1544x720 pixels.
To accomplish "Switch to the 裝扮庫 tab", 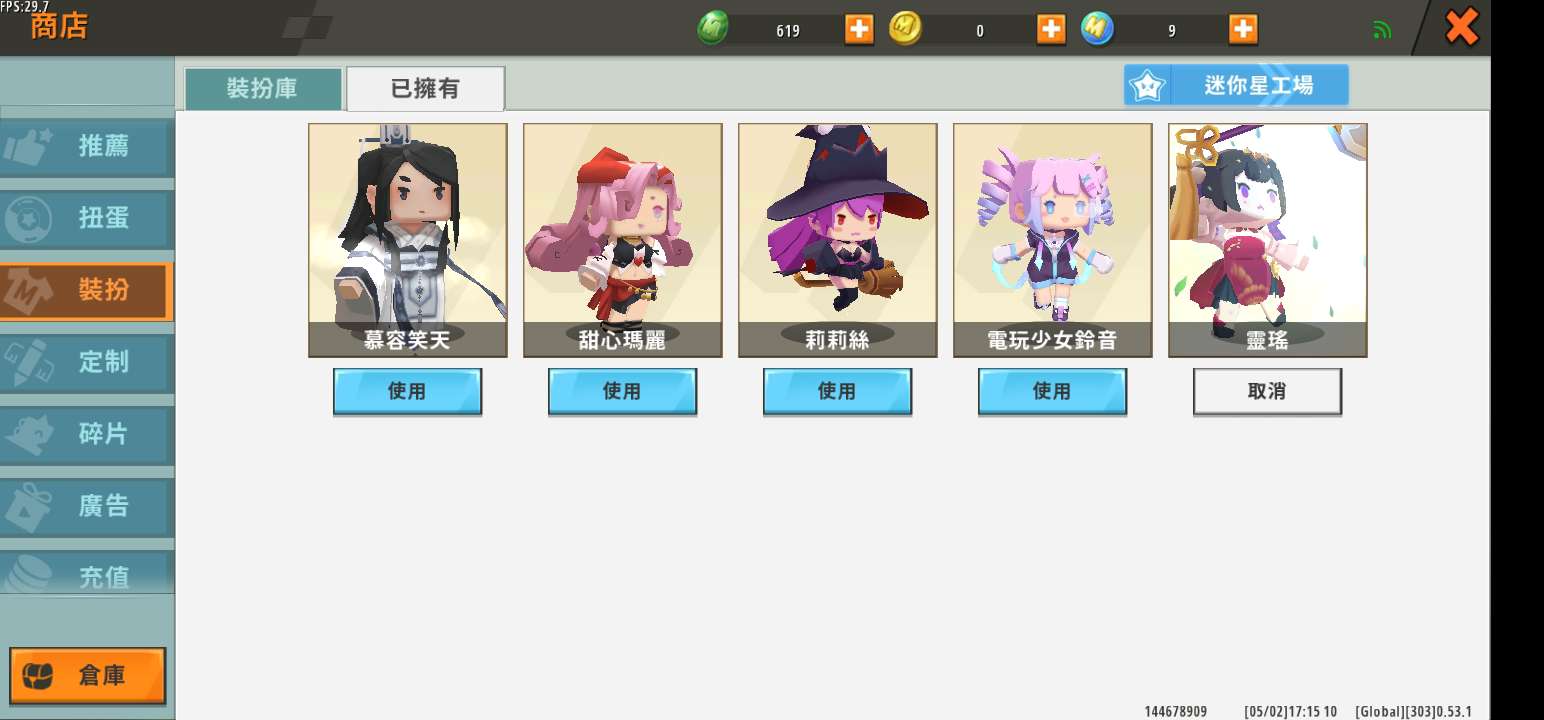I will tap(263, 88).
